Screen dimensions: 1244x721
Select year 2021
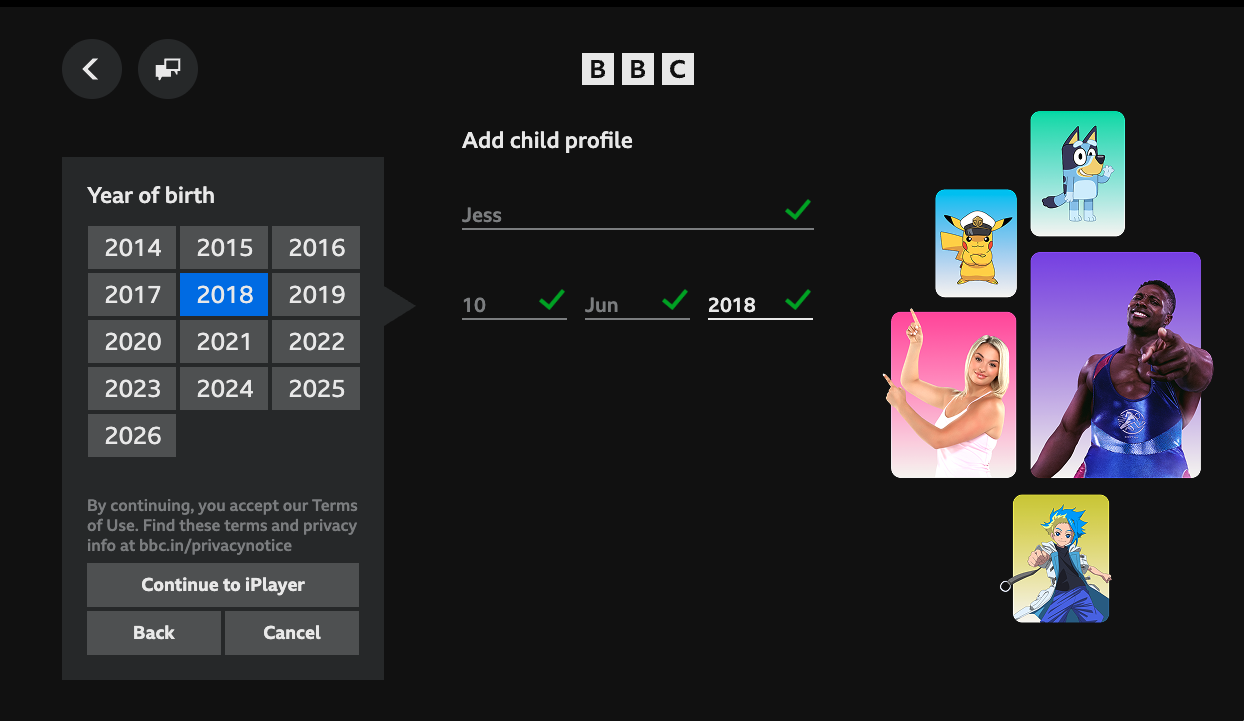[x=224, y=342]
